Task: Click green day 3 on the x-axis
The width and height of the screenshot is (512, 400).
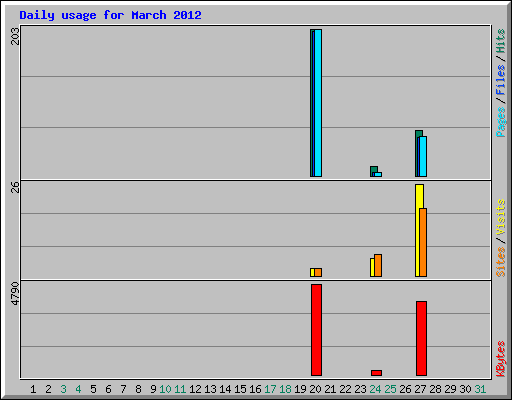Action: coord(63,389)
